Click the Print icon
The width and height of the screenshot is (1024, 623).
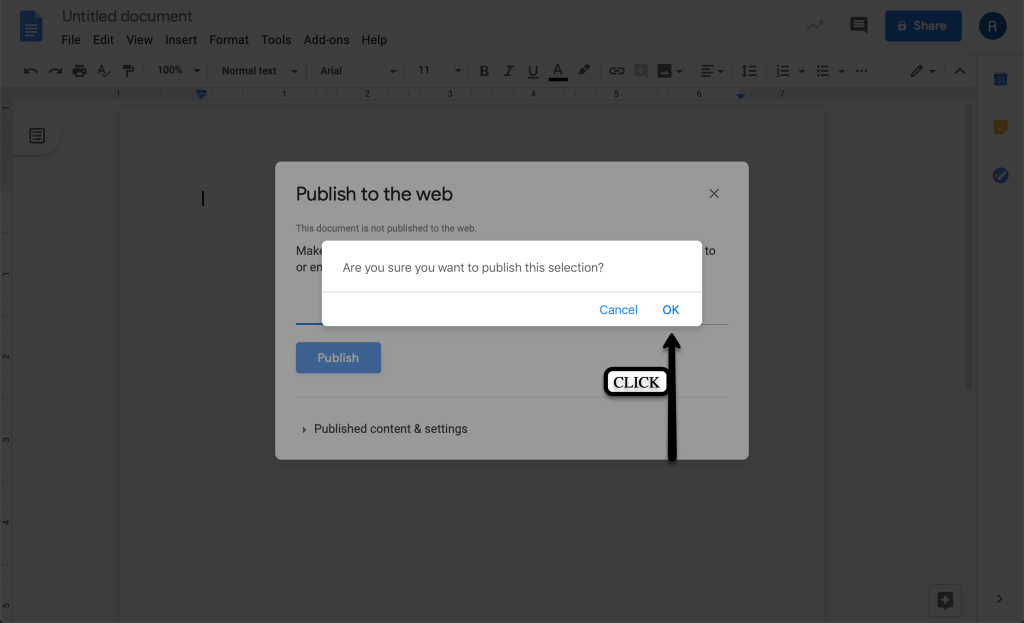coord(79,71)
